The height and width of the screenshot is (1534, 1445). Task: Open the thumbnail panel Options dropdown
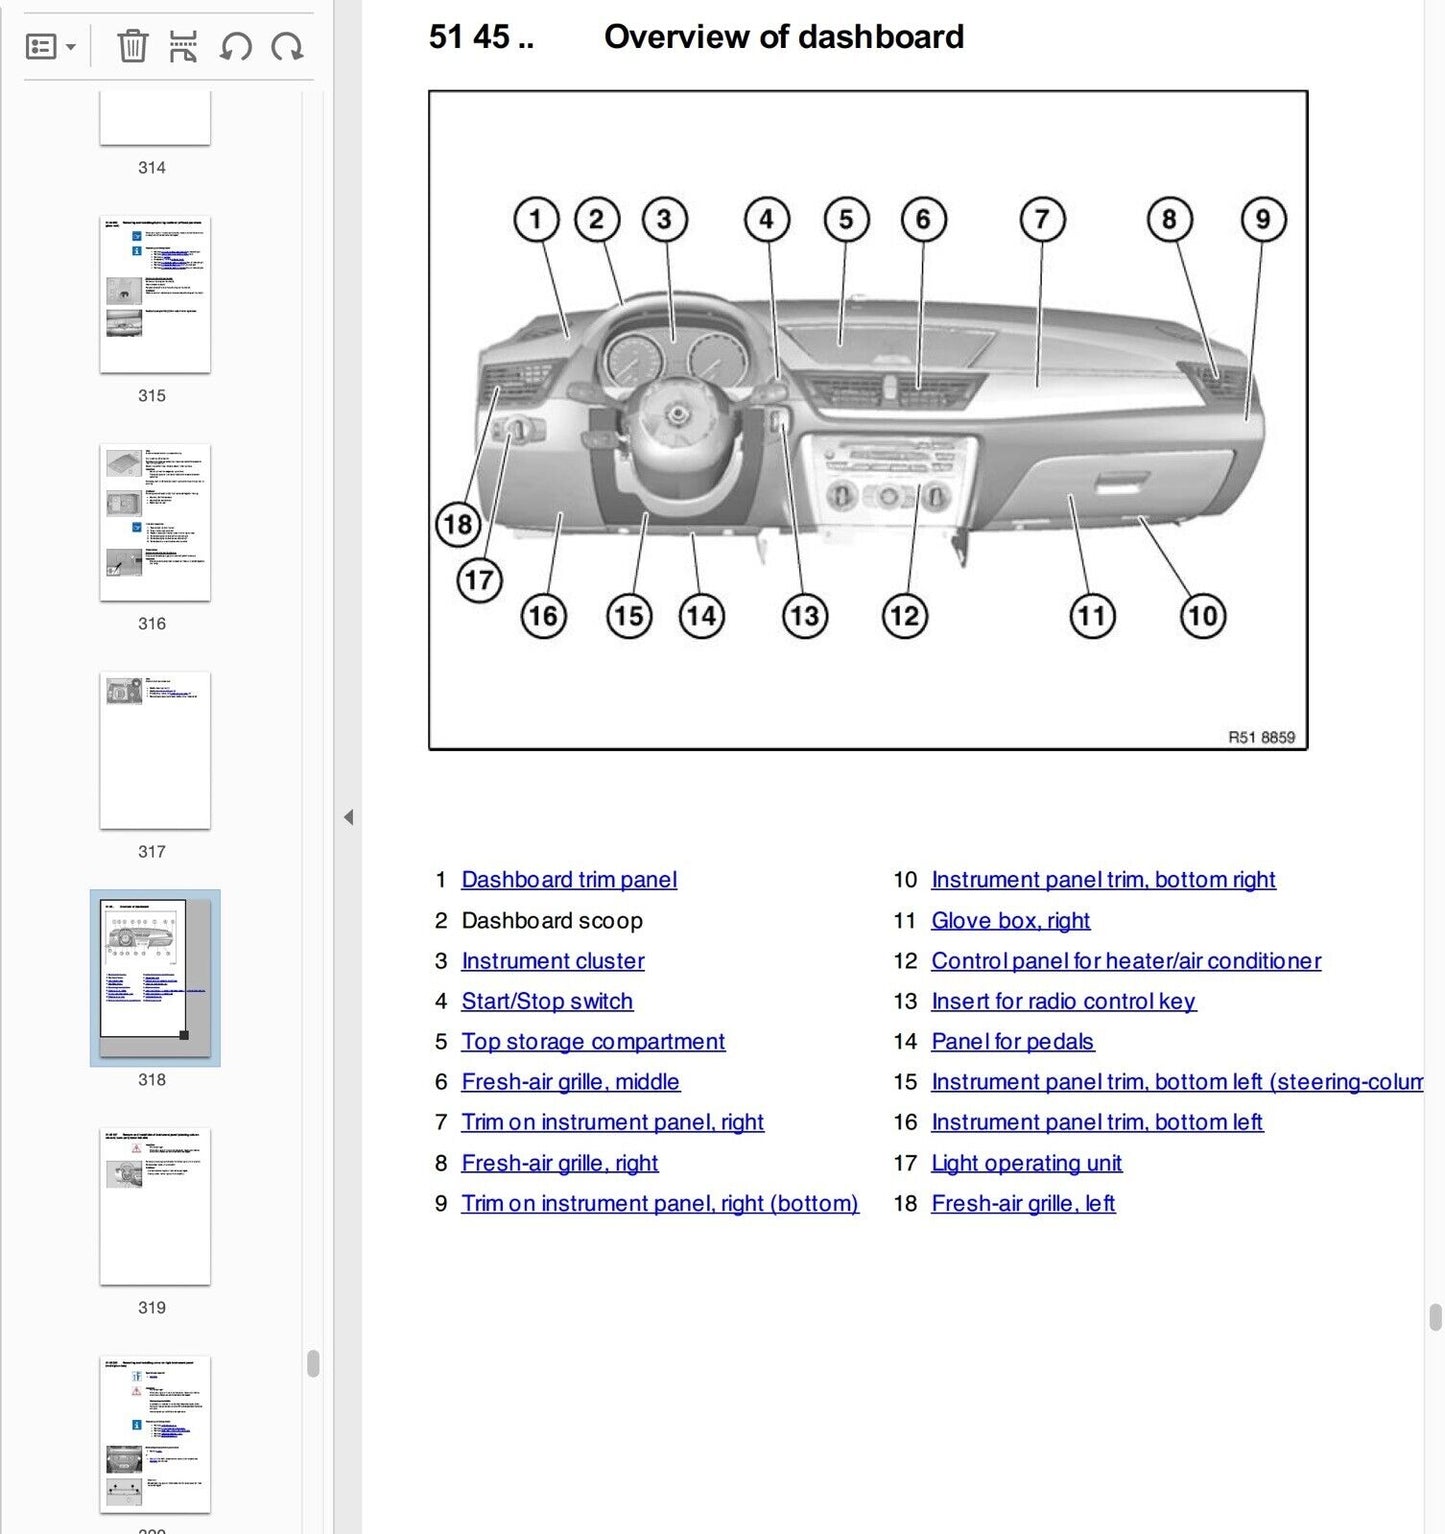51,47
